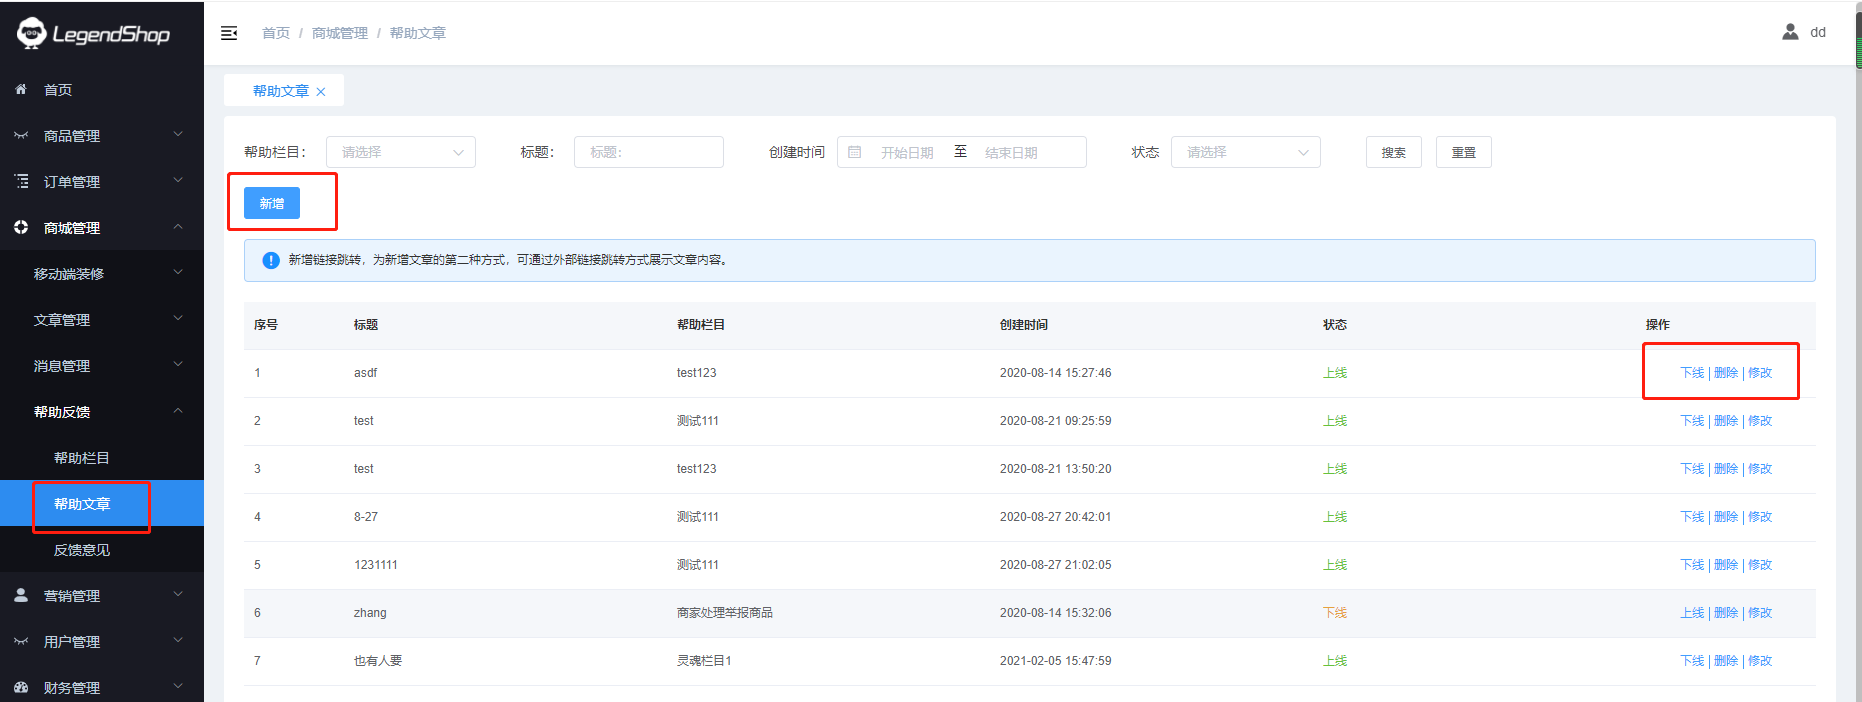Click 上线 link for the zhang row
The width and height of the screenshot is (1862, 702).
[x=1691, y=613]
